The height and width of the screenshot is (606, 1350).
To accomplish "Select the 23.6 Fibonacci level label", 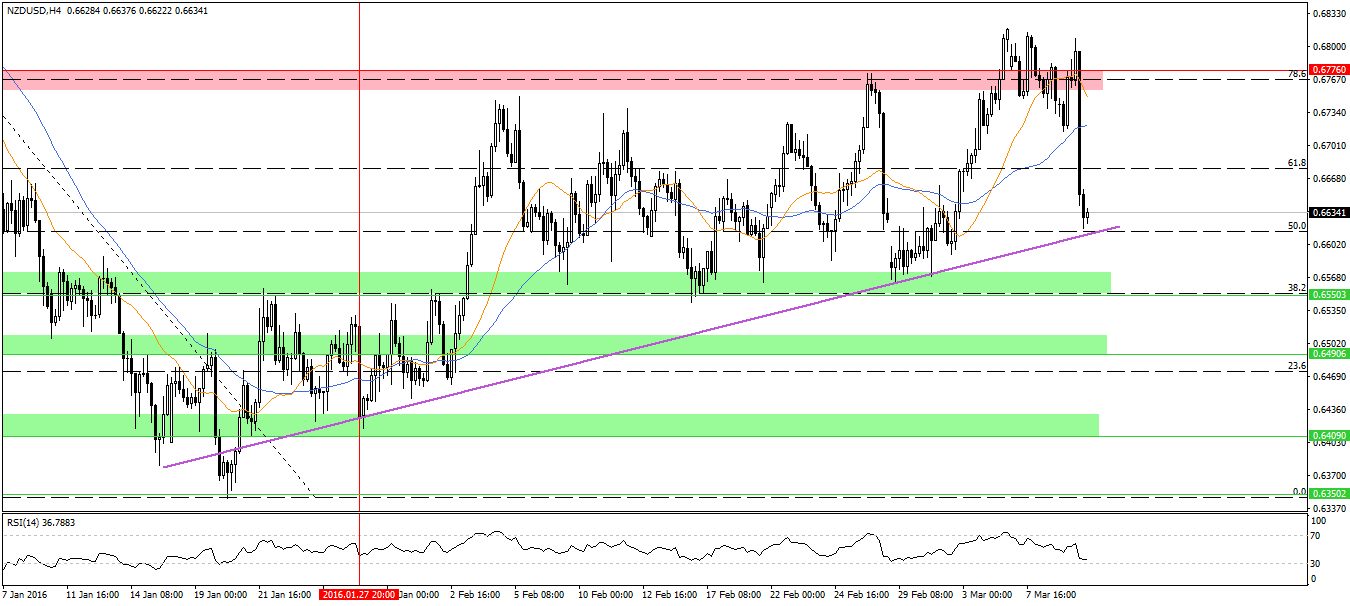I will [1297, 366].
